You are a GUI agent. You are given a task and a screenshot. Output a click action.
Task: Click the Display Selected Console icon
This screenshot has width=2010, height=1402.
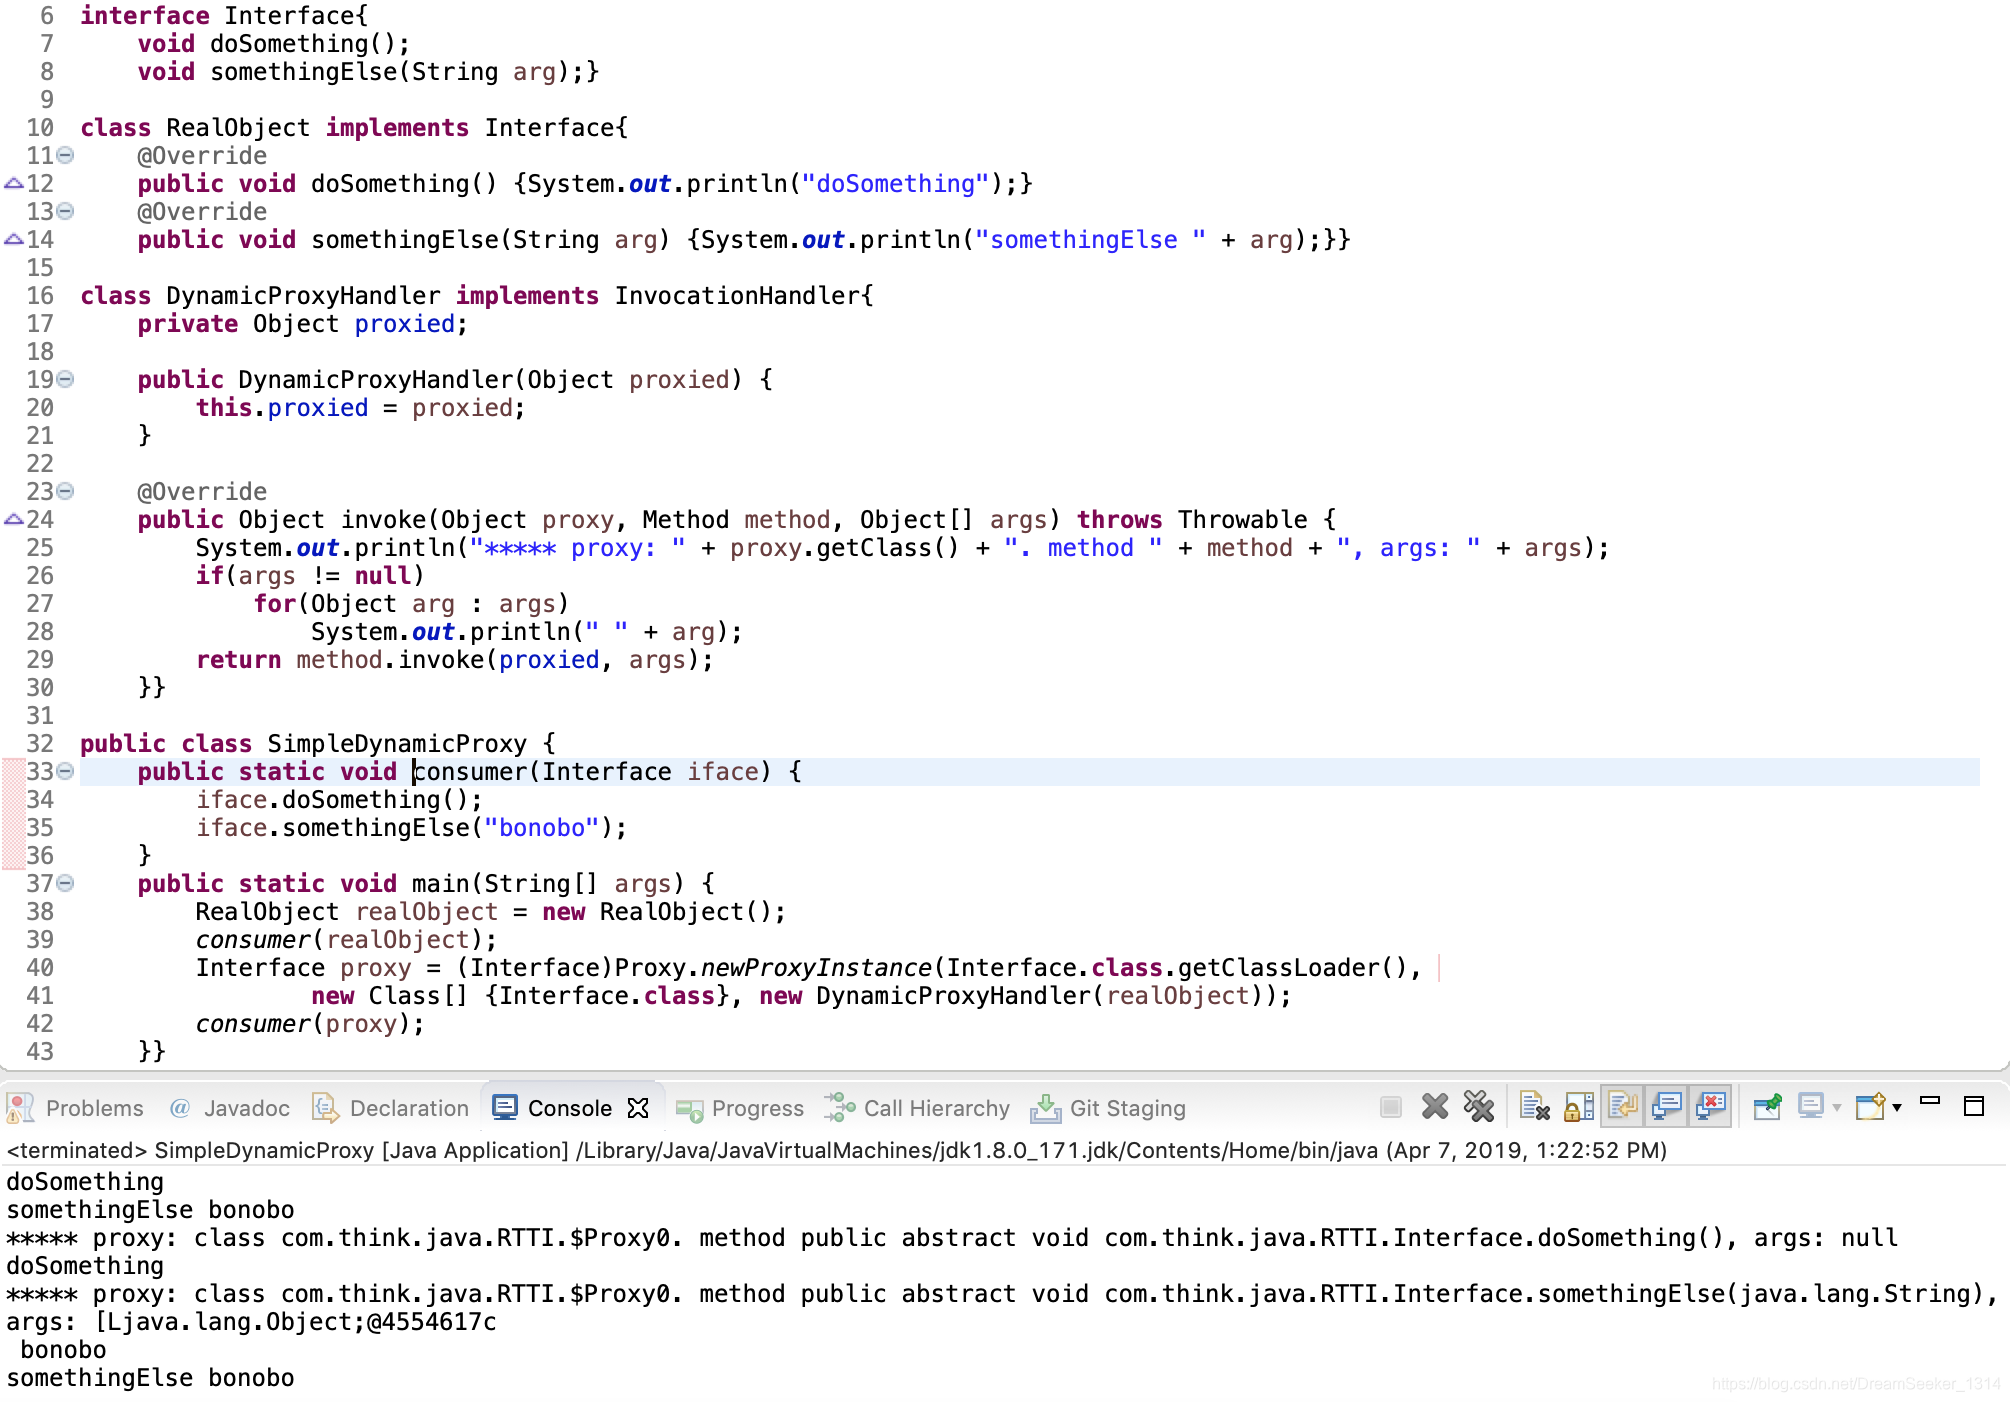(1811, 1107)
